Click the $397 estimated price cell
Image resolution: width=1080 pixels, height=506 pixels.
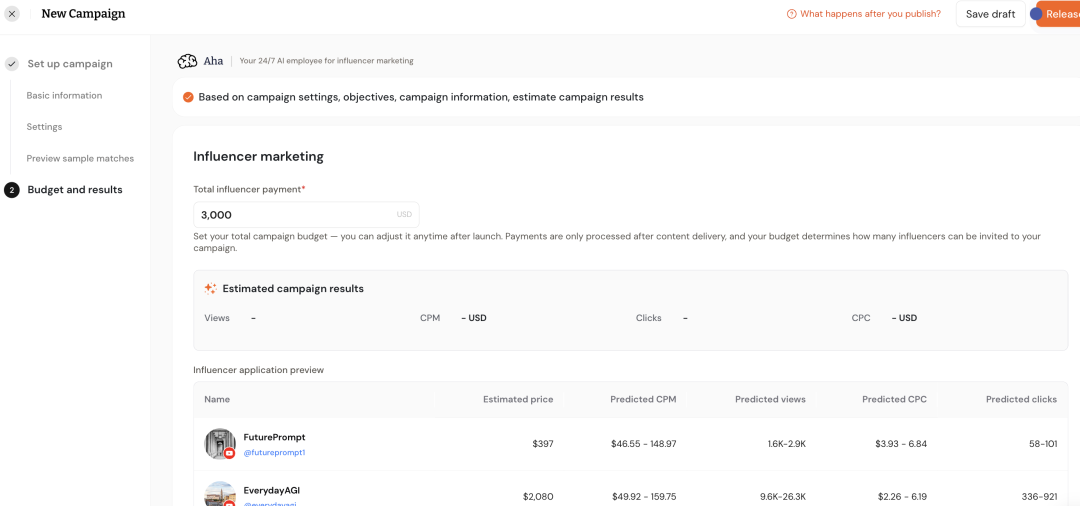[542, 444]
